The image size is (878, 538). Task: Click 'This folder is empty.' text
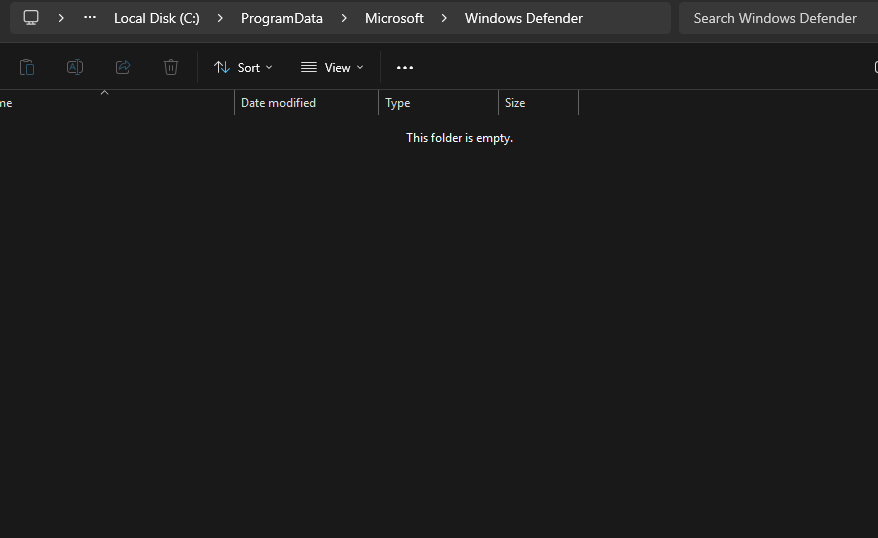(x=459, y=138)
